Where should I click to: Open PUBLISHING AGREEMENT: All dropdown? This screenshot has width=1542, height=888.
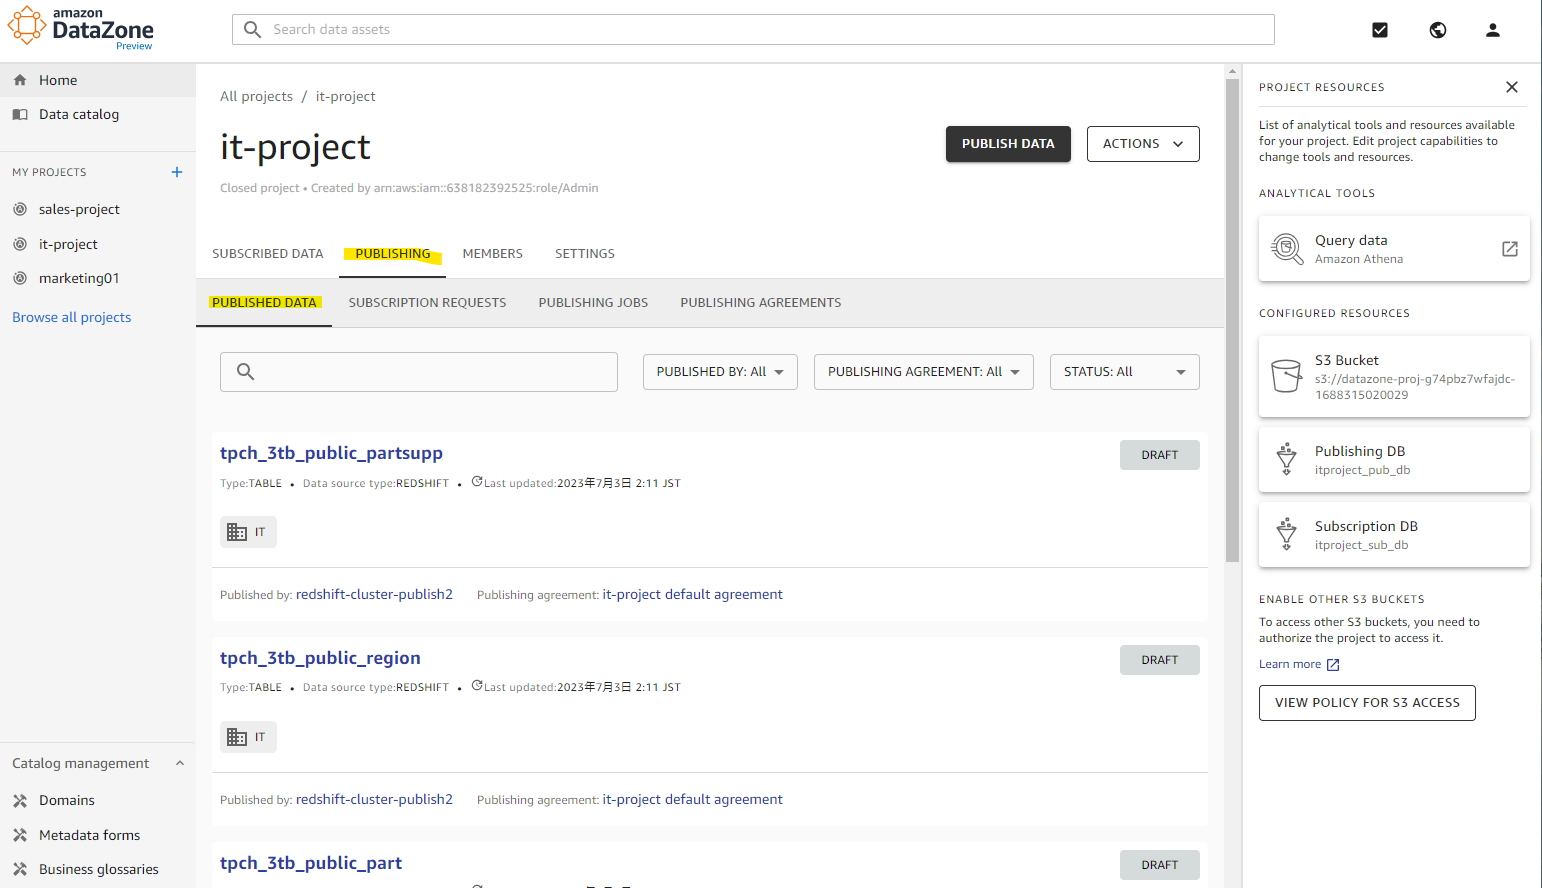(x=924, y=372)
